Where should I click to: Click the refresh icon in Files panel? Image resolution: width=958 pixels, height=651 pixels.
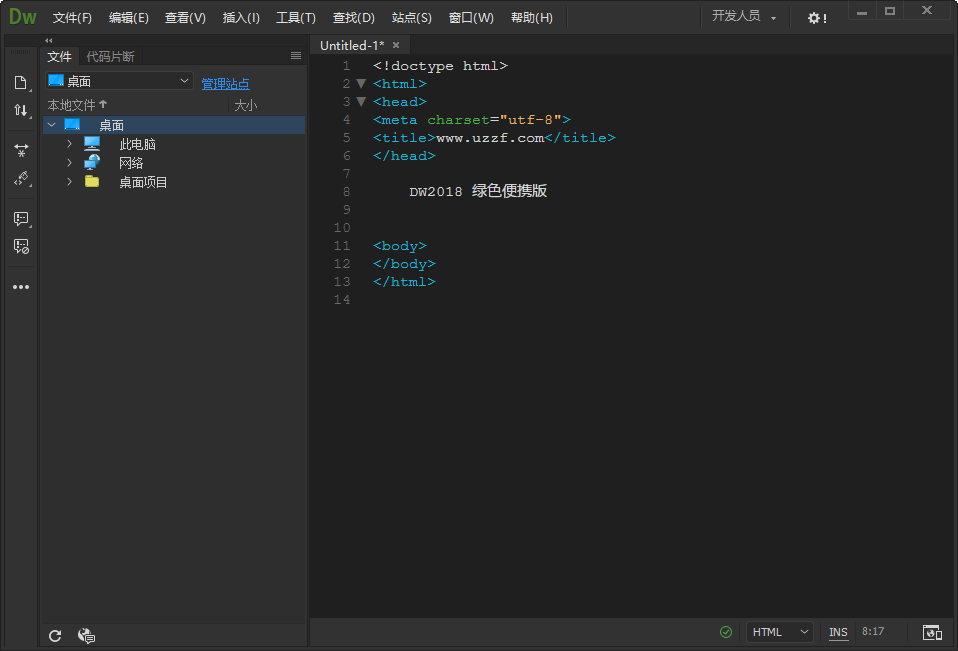[x=55, y=636]
